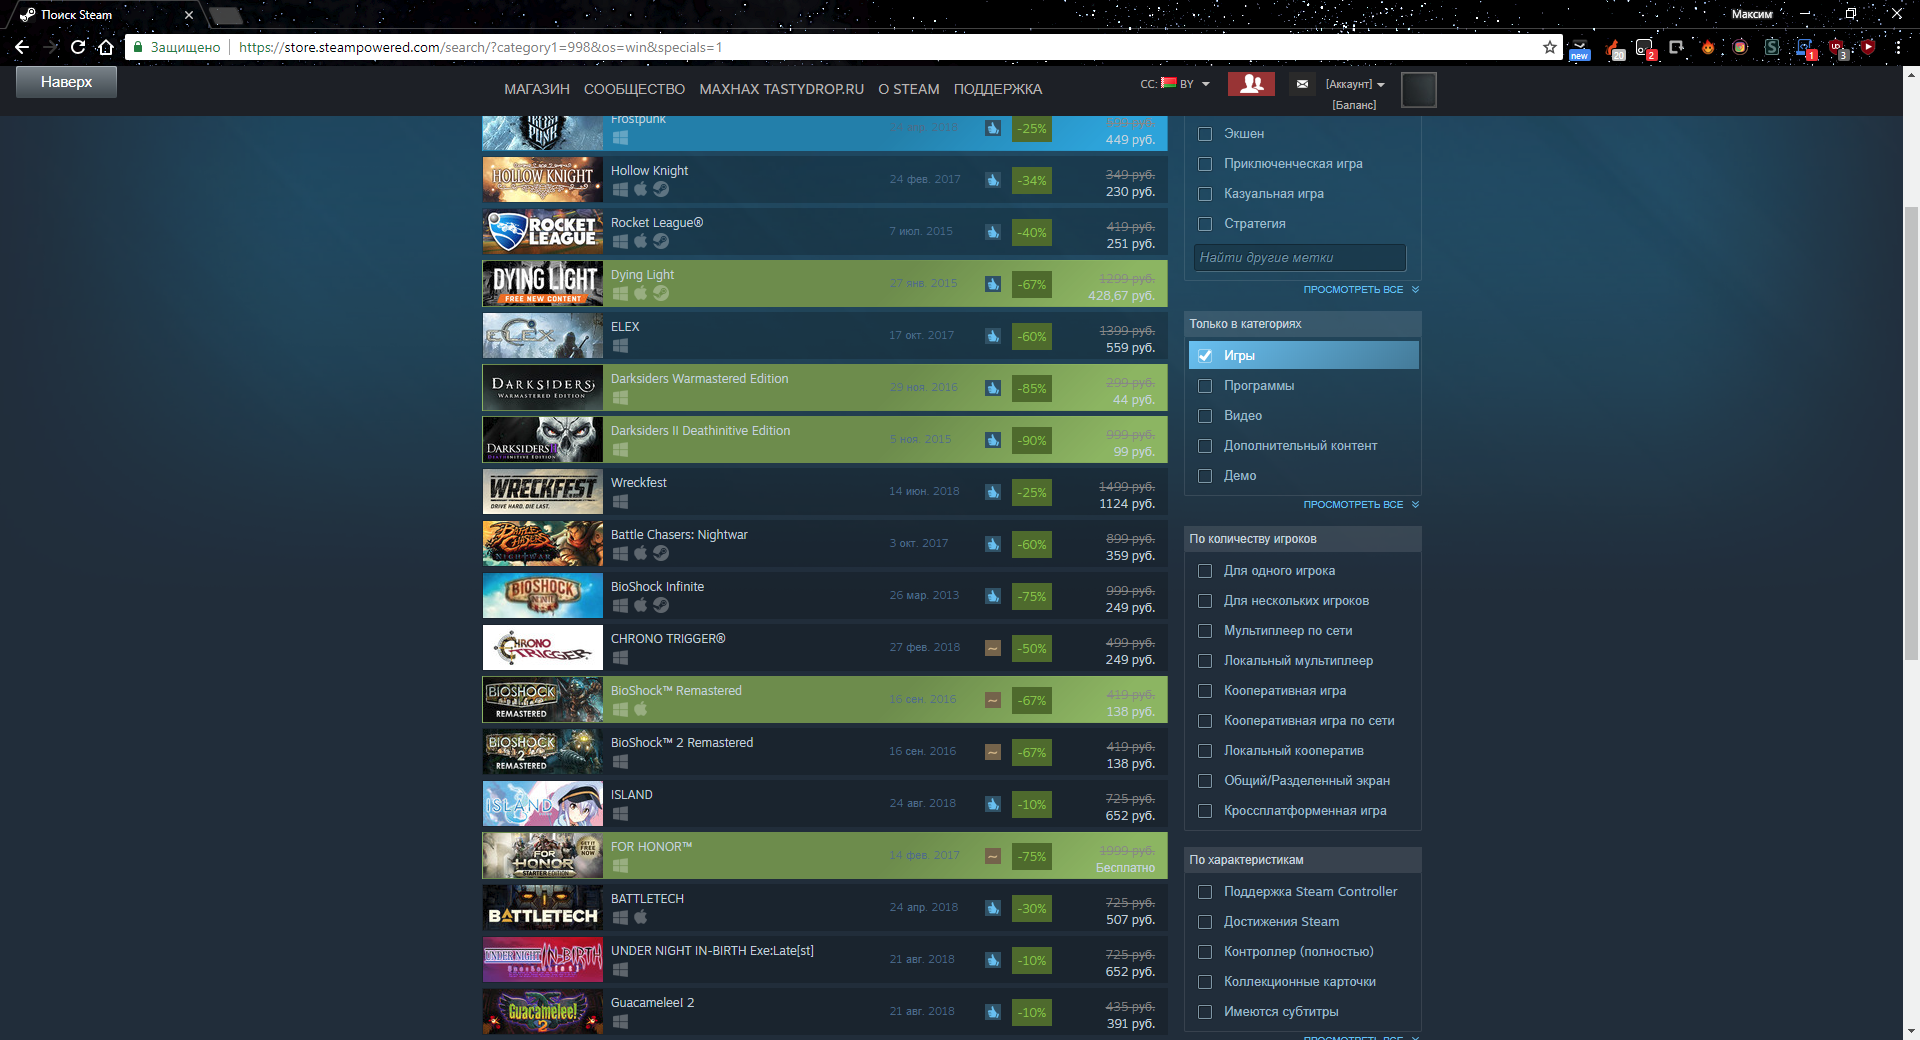
Task: Open the extension icon with blue 'new' badge
Action: (x=1580, y=48)
